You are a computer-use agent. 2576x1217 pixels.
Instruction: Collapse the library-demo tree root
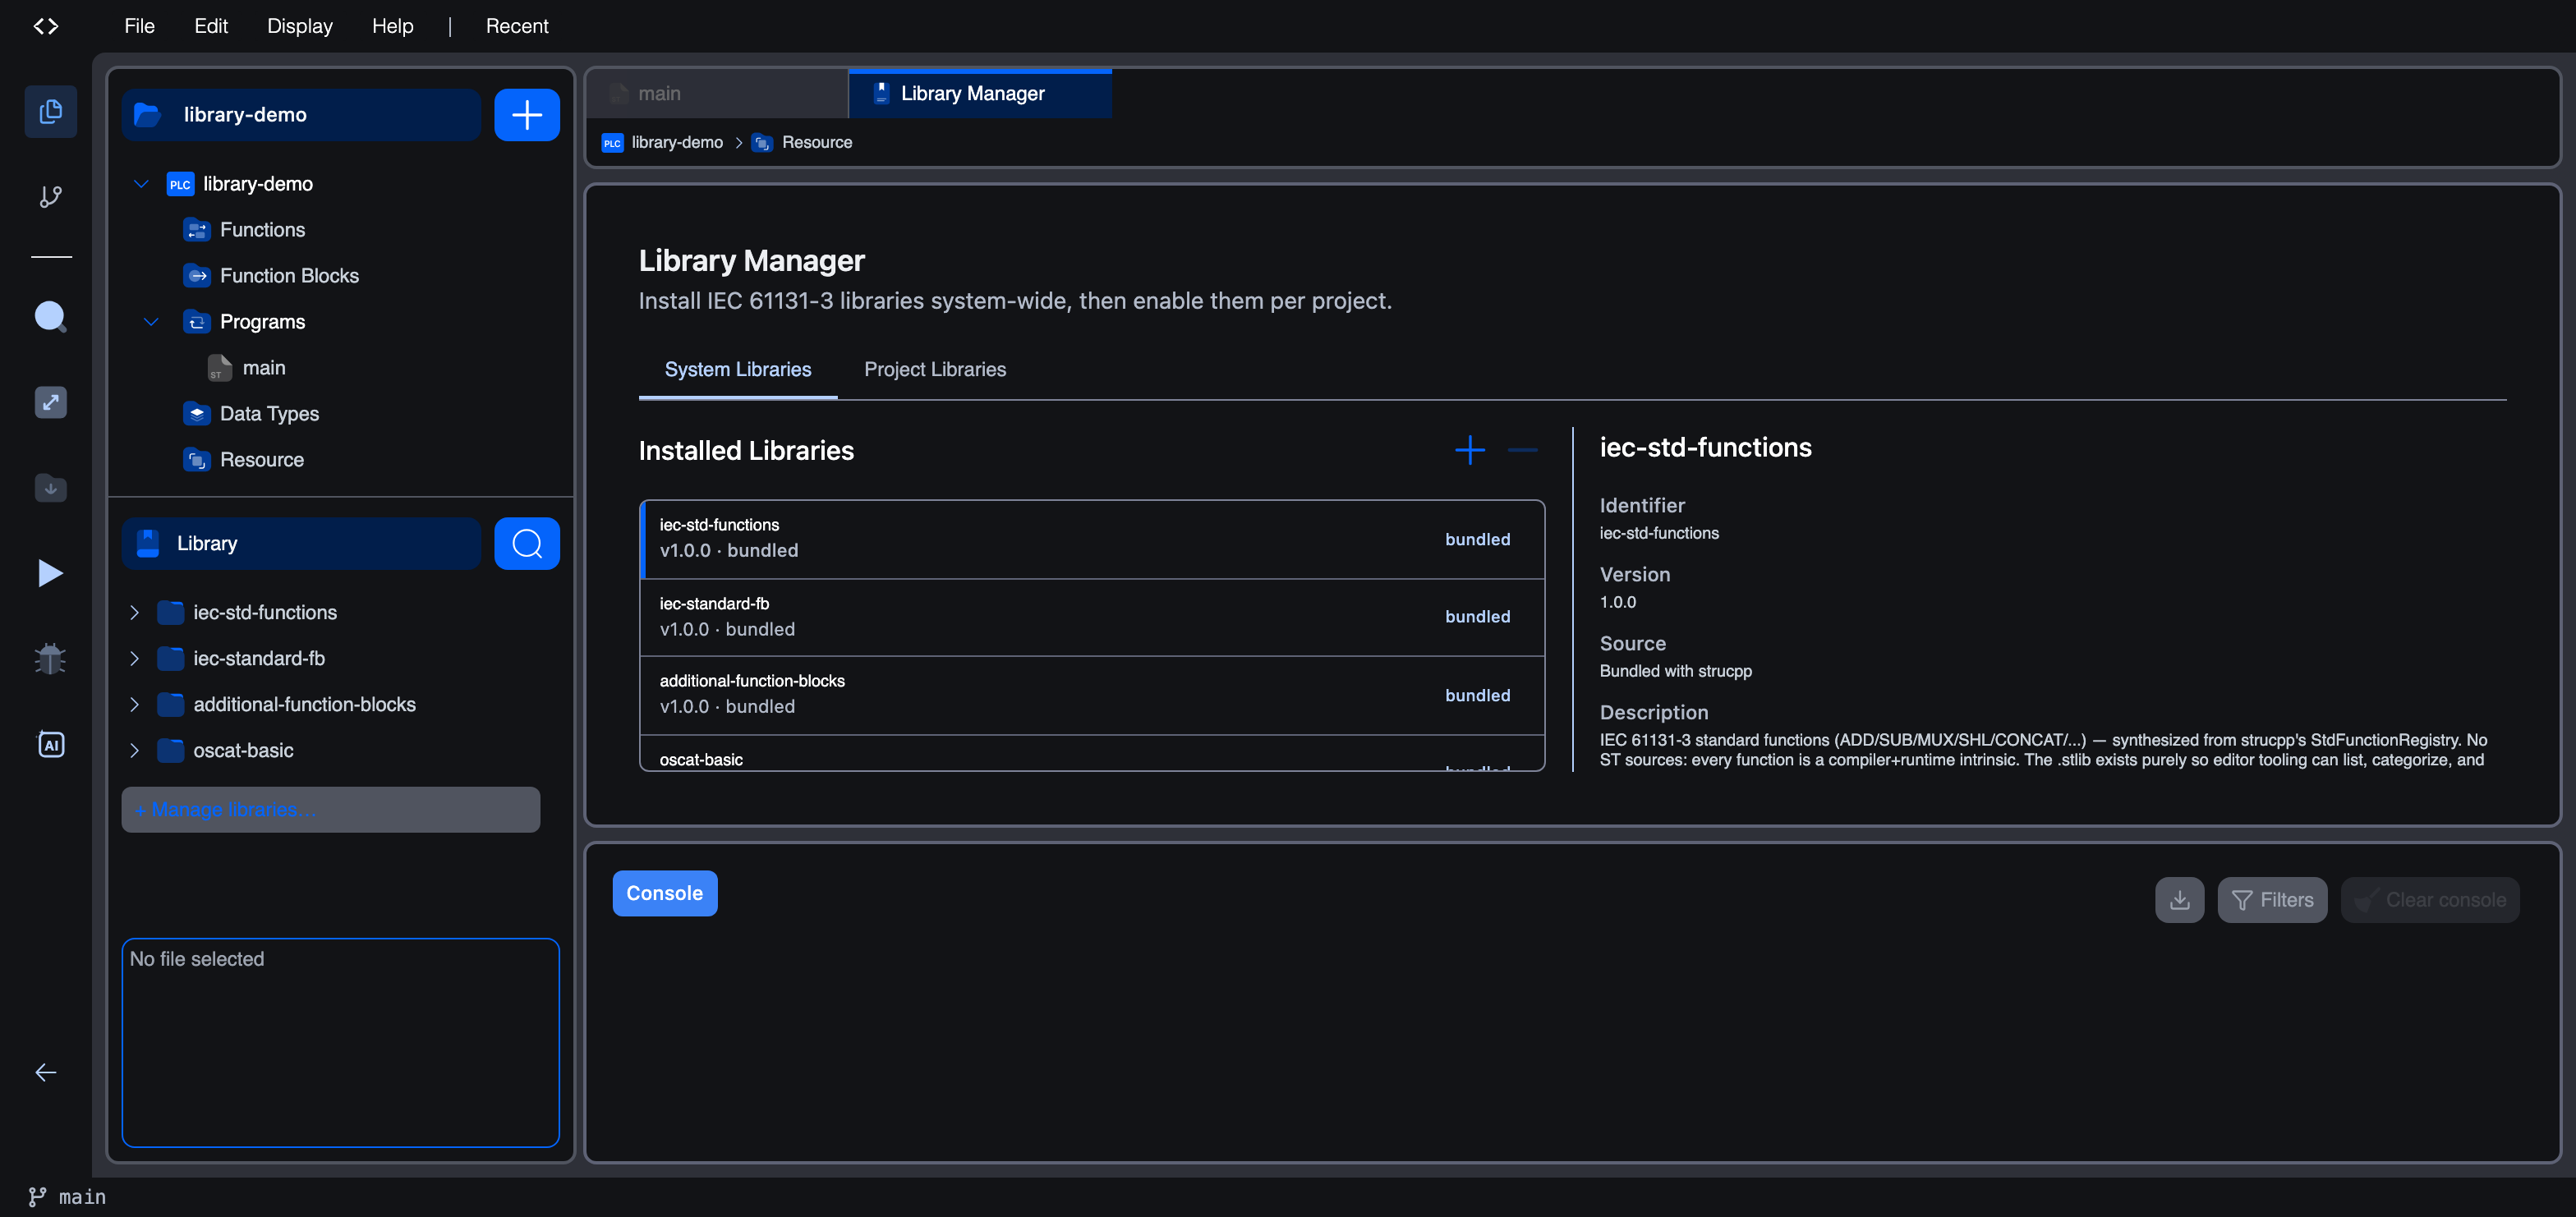pos(141,184)
